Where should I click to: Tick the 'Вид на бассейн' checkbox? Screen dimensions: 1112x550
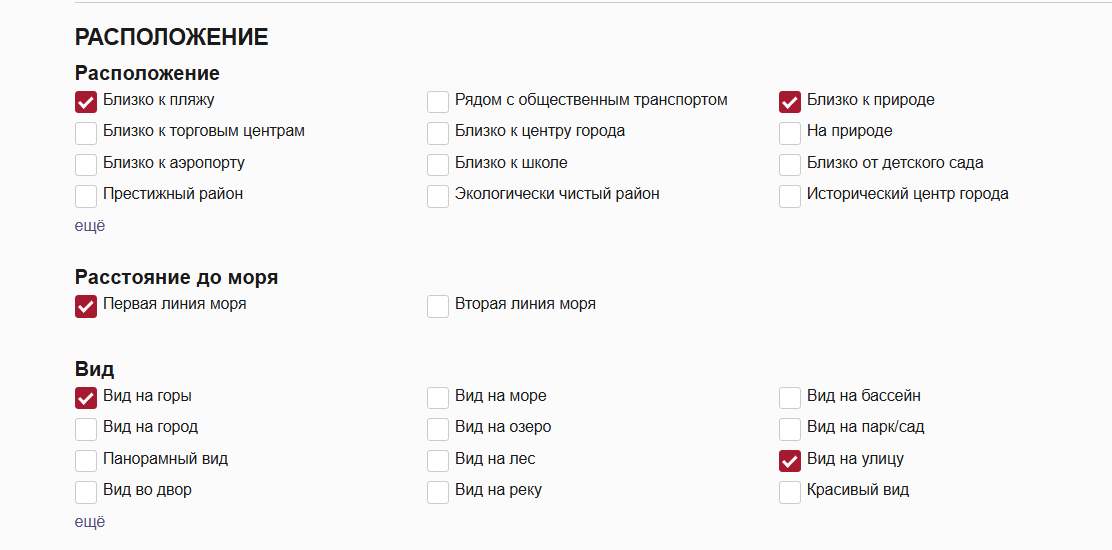click(790, 398)
